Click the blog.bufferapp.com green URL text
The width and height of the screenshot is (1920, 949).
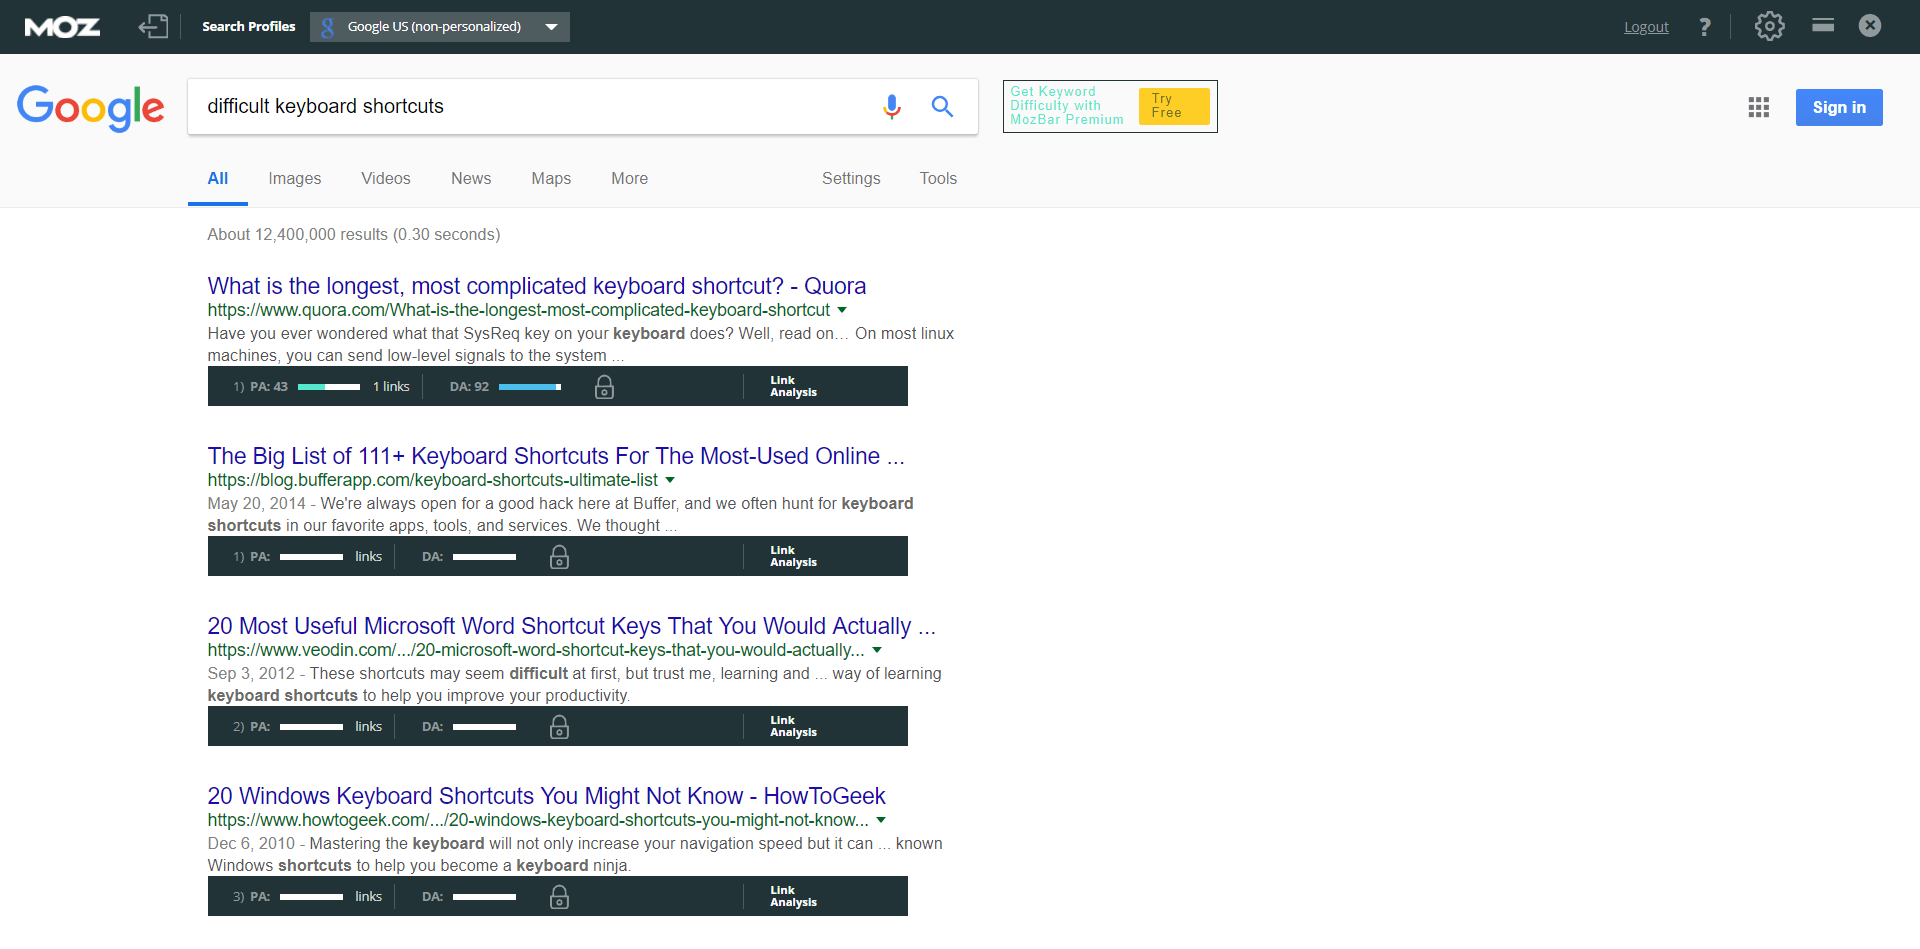click(x=433, y=480)
